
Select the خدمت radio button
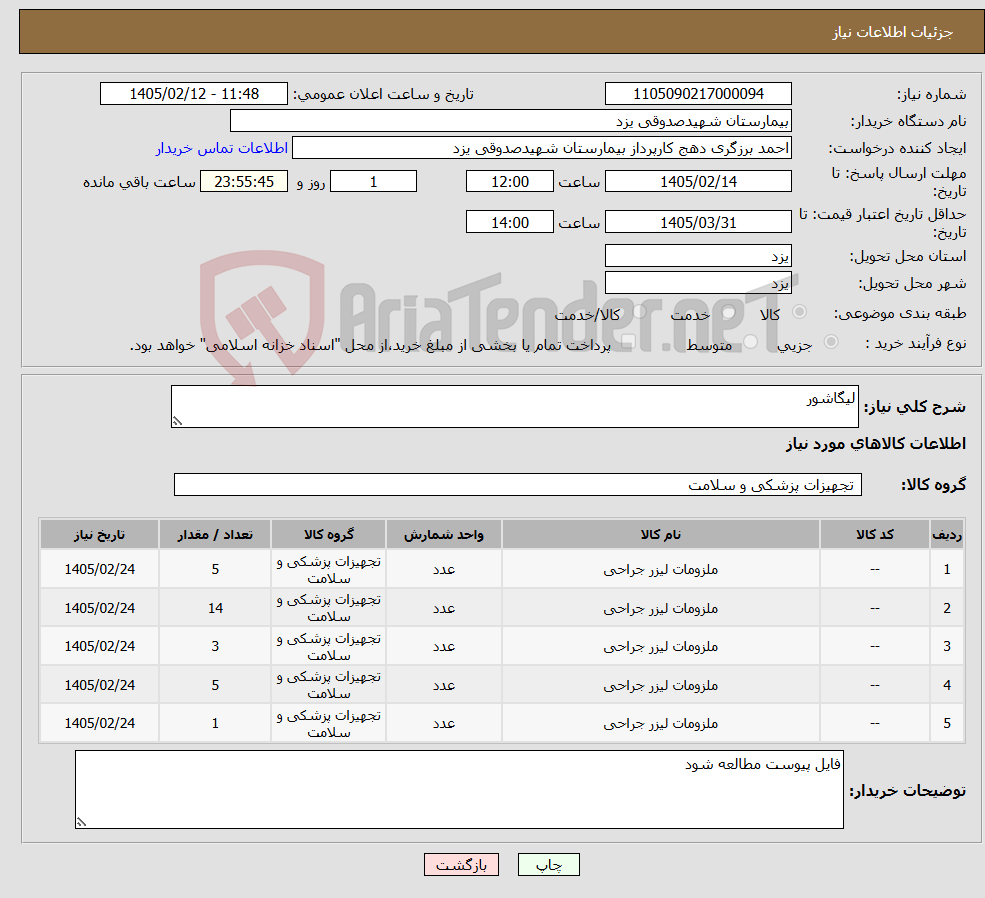729,312
